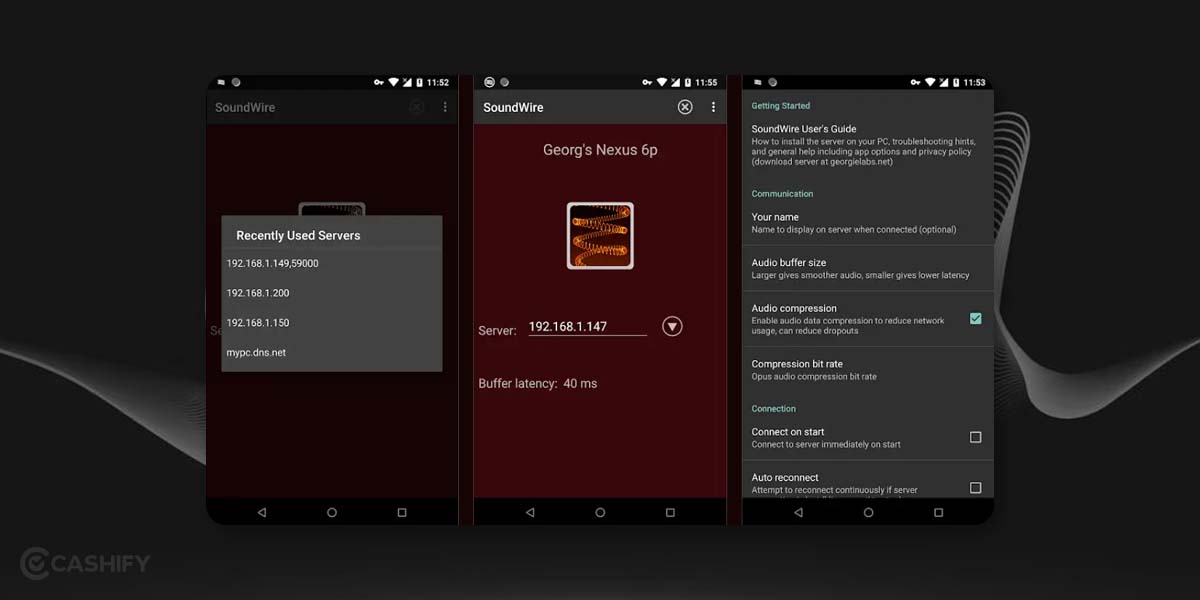
Task: Open the Communication settings section header
Action: (x=782, y=193)
